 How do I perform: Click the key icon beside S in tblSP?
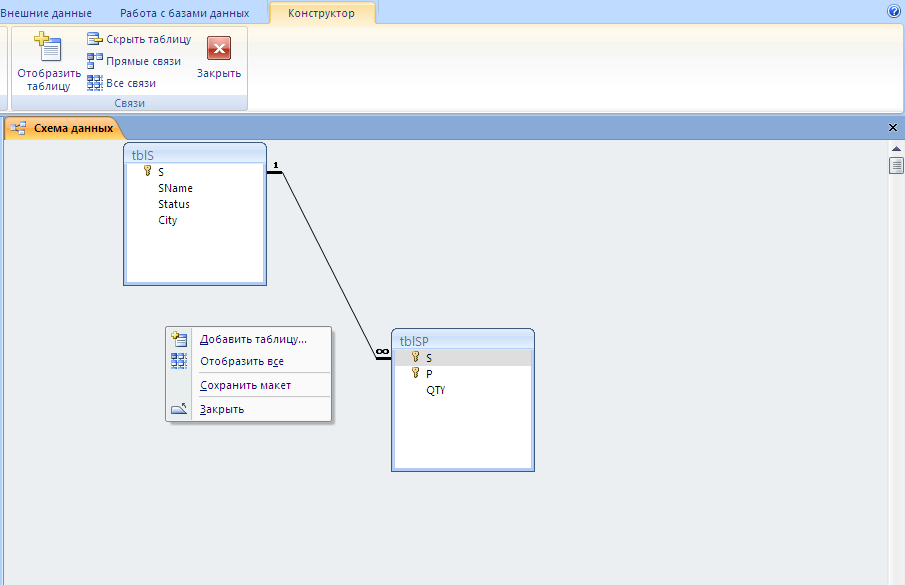416,357
